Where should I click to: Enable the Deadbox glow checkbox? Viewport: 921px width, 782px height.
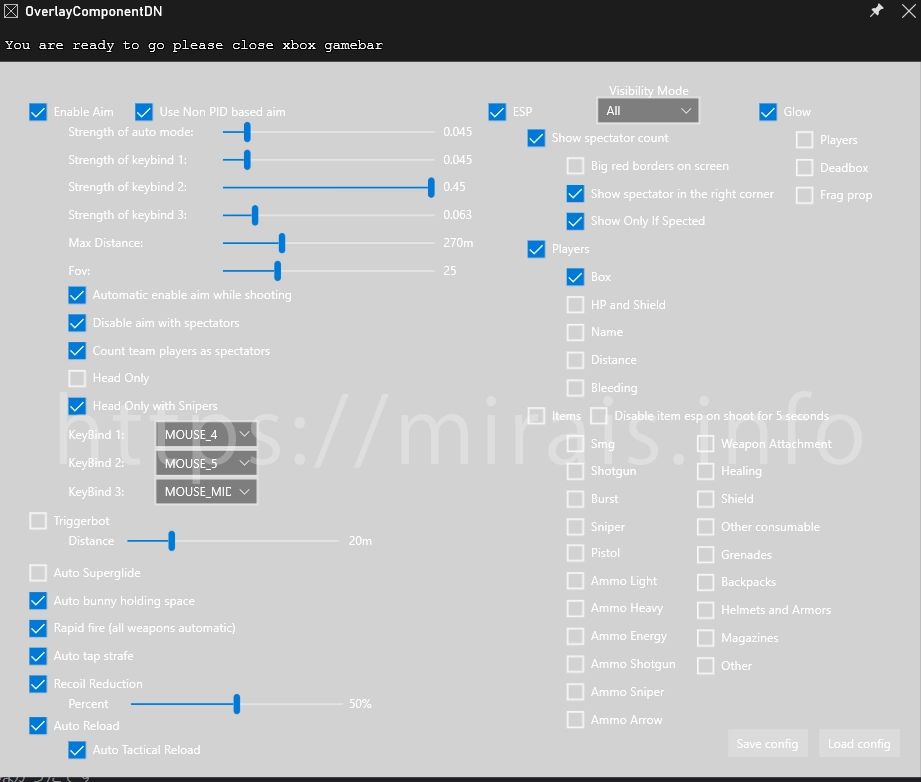[805, 168]
